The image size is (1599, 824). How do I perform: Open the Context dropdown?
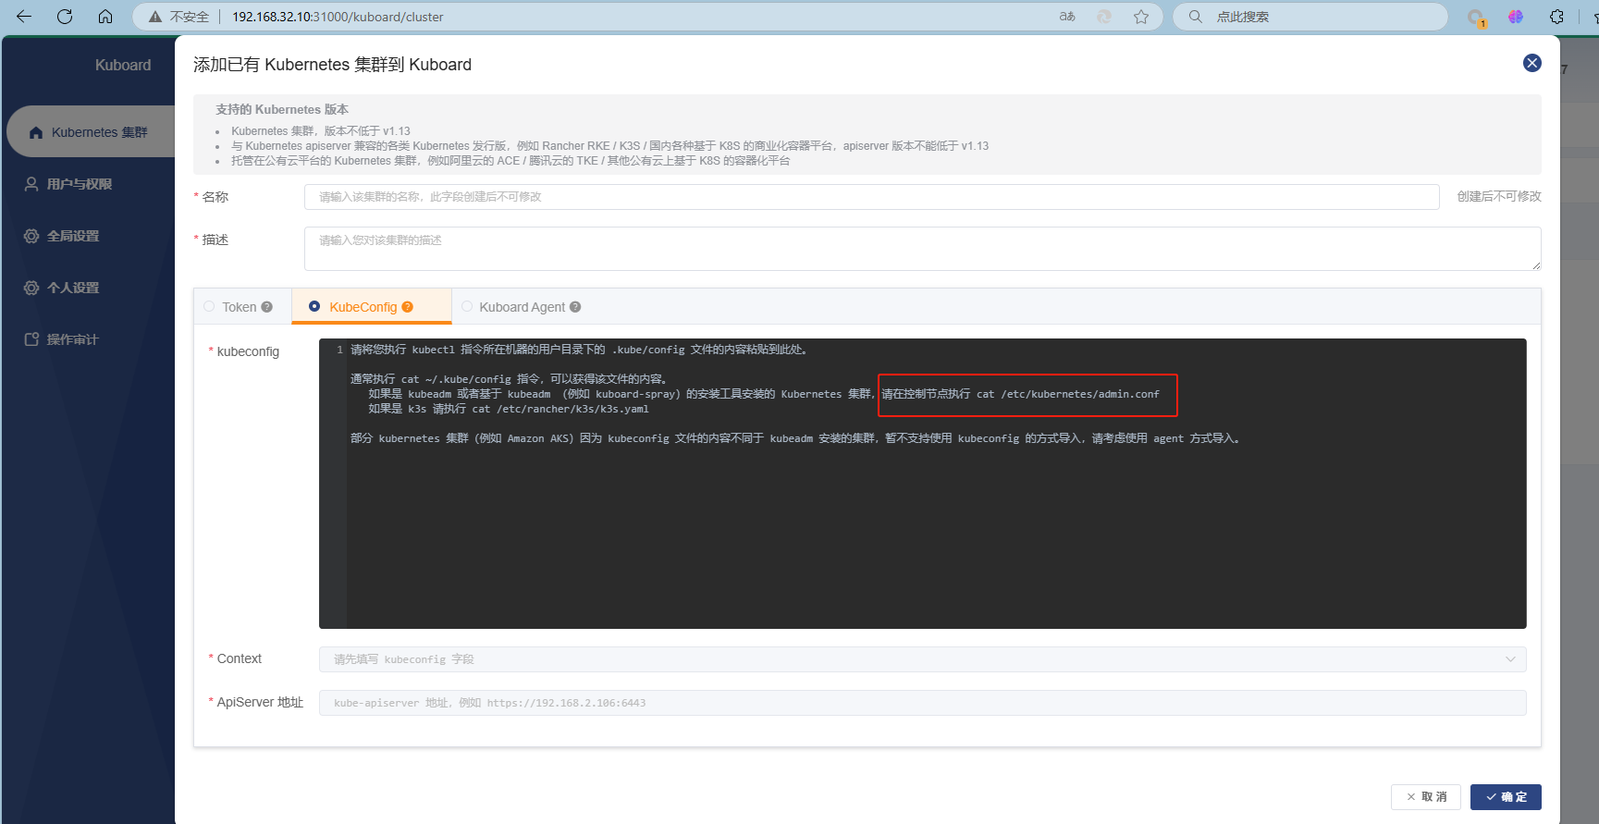(922, 659)
